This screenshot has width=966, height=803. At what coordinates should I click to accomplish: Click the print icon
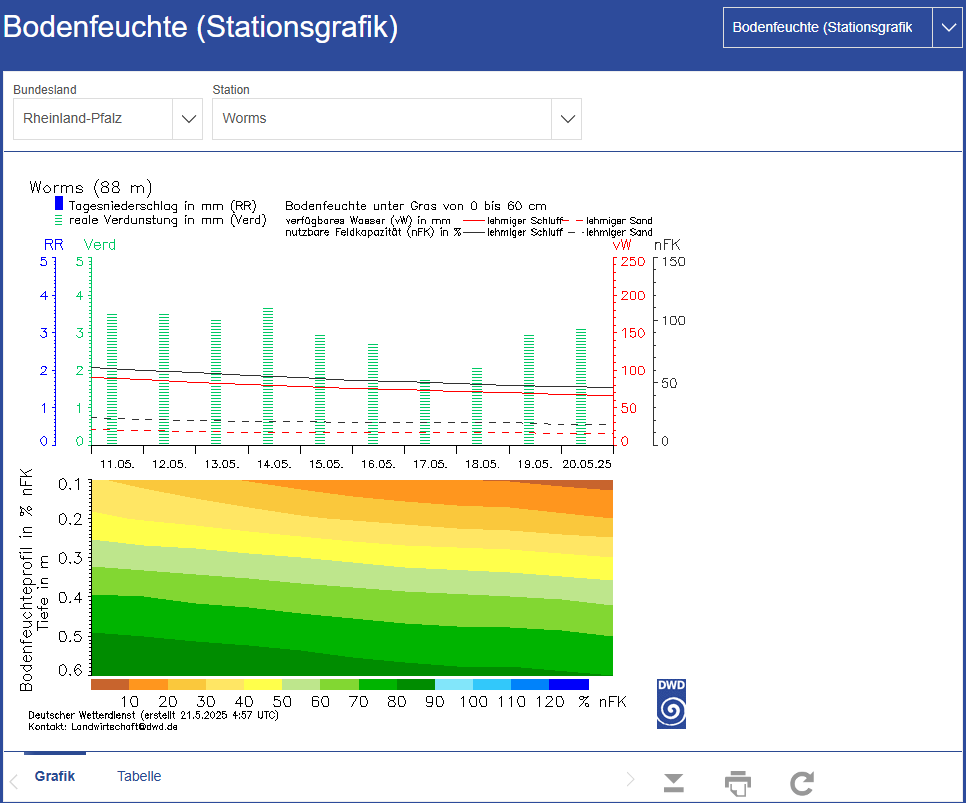(738, 782)
